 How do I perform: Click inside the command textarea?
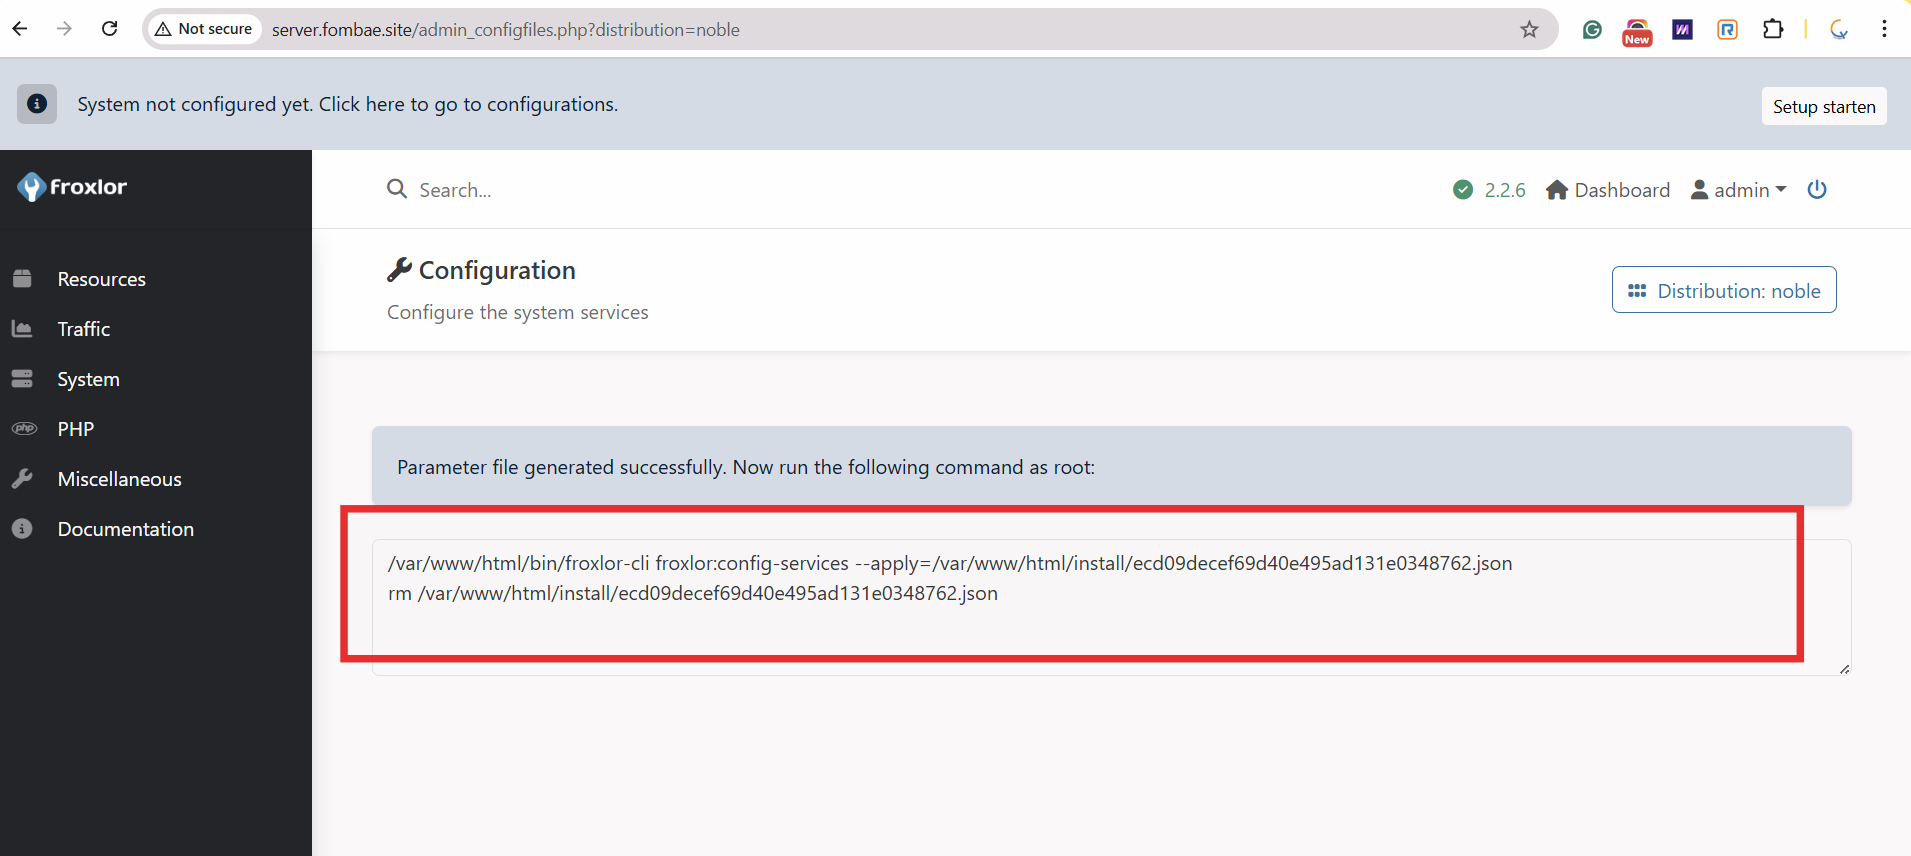click(x=1111, y=607)
